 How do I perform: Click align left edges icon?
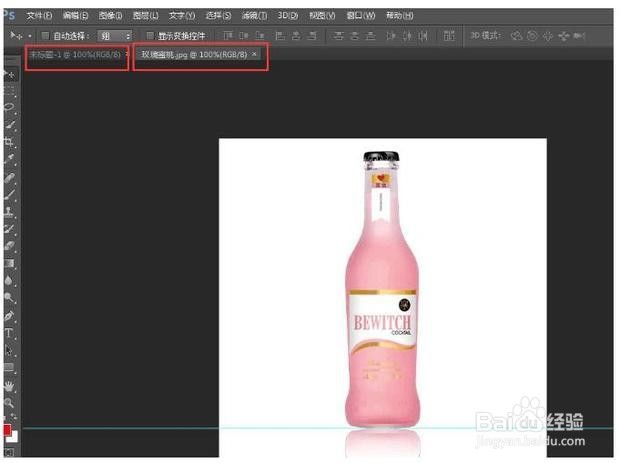point(280,36)
